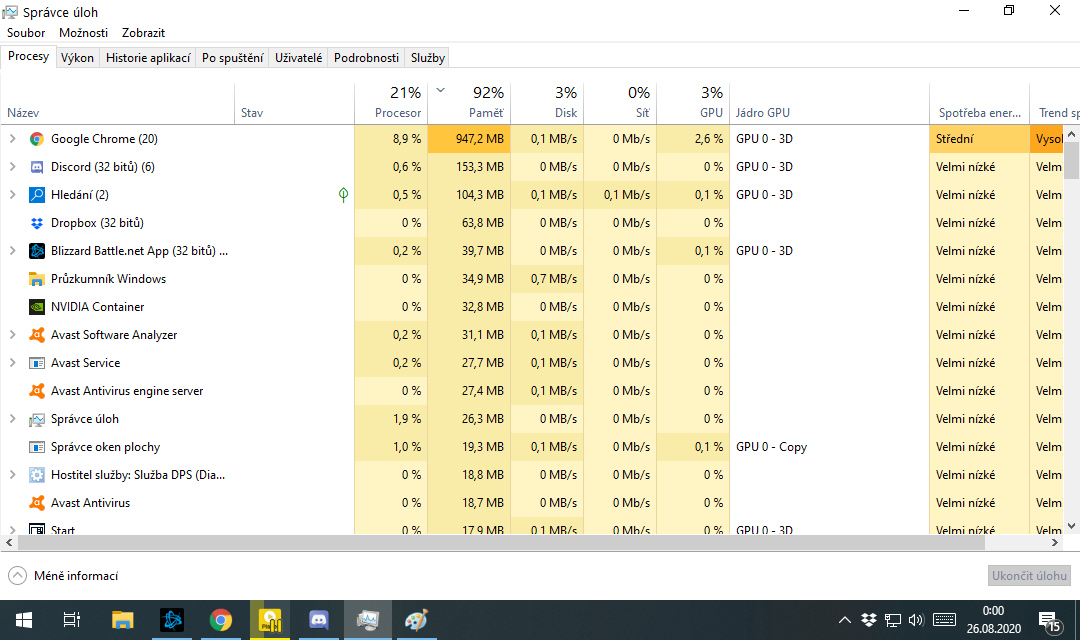Switch to the Výkon tab
The width and height of the screenshot is (1080, 640).
[77, 58]
